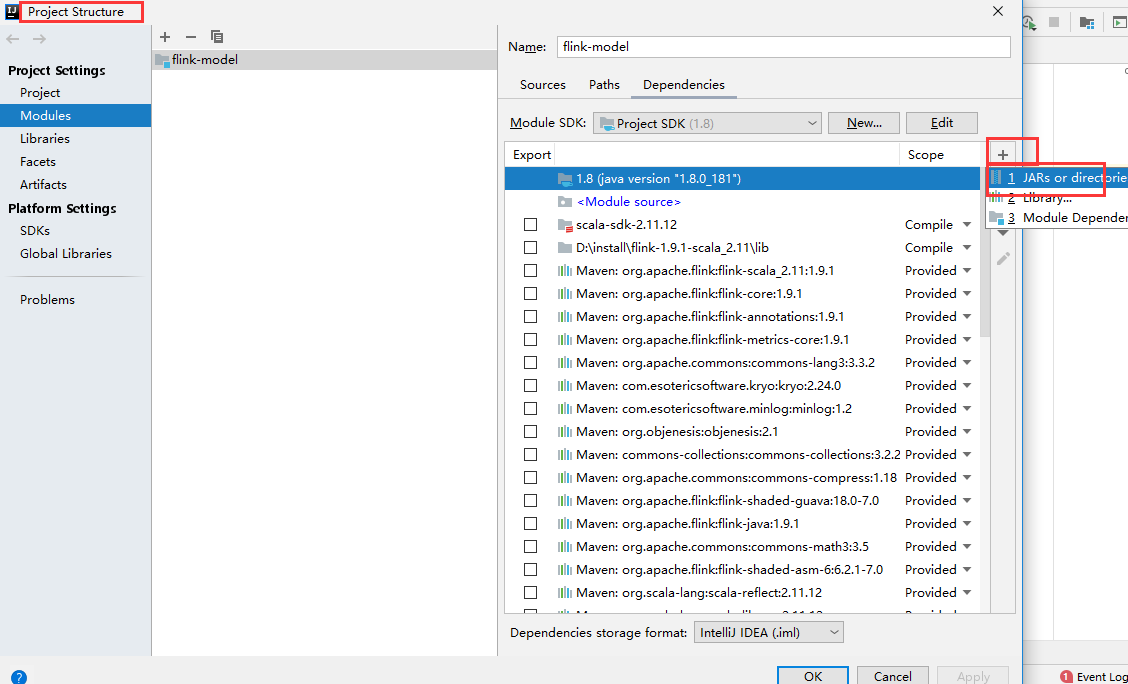Image resolution: width=1128 pixels, height=684 pixels.
Task: Click the run window icon in IDE toolbar
Action: coord(1120,23)
